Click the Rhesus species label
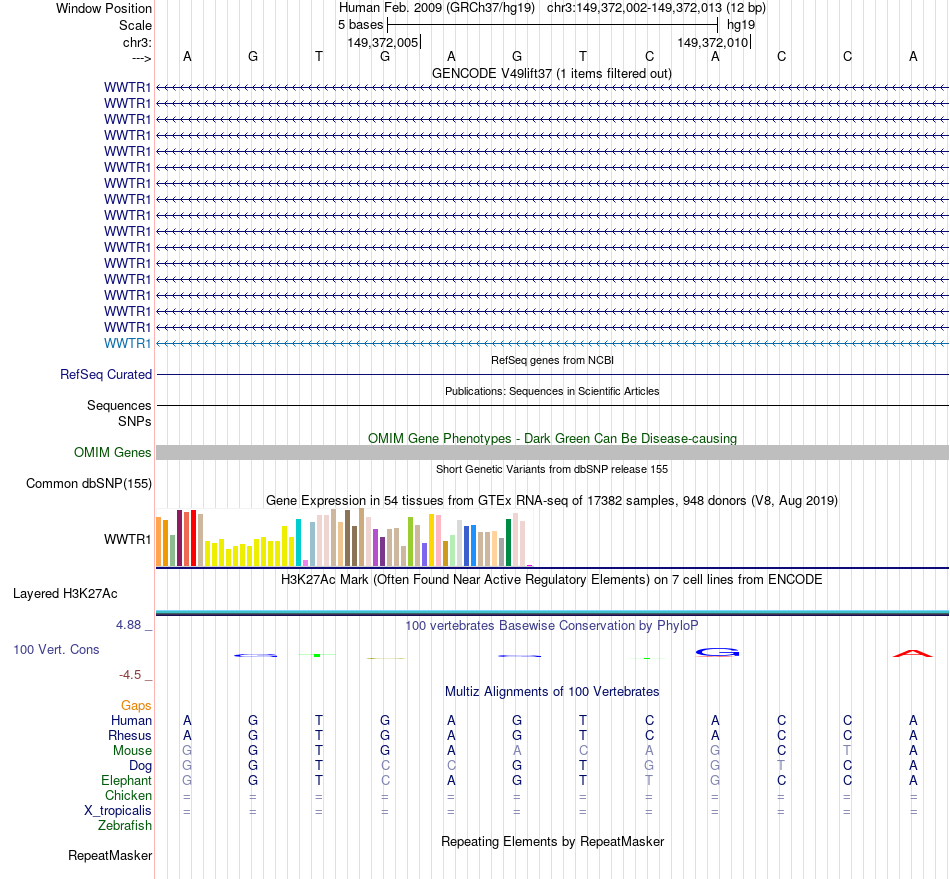 130,735
